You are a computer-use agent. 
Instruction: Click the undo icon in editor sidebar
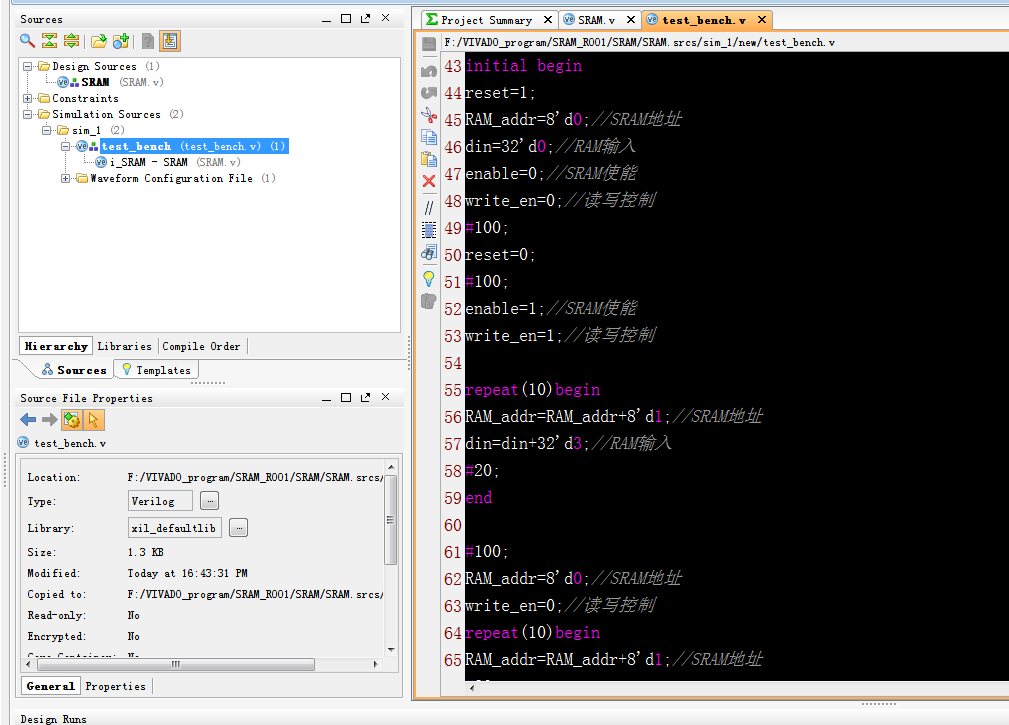428,69
